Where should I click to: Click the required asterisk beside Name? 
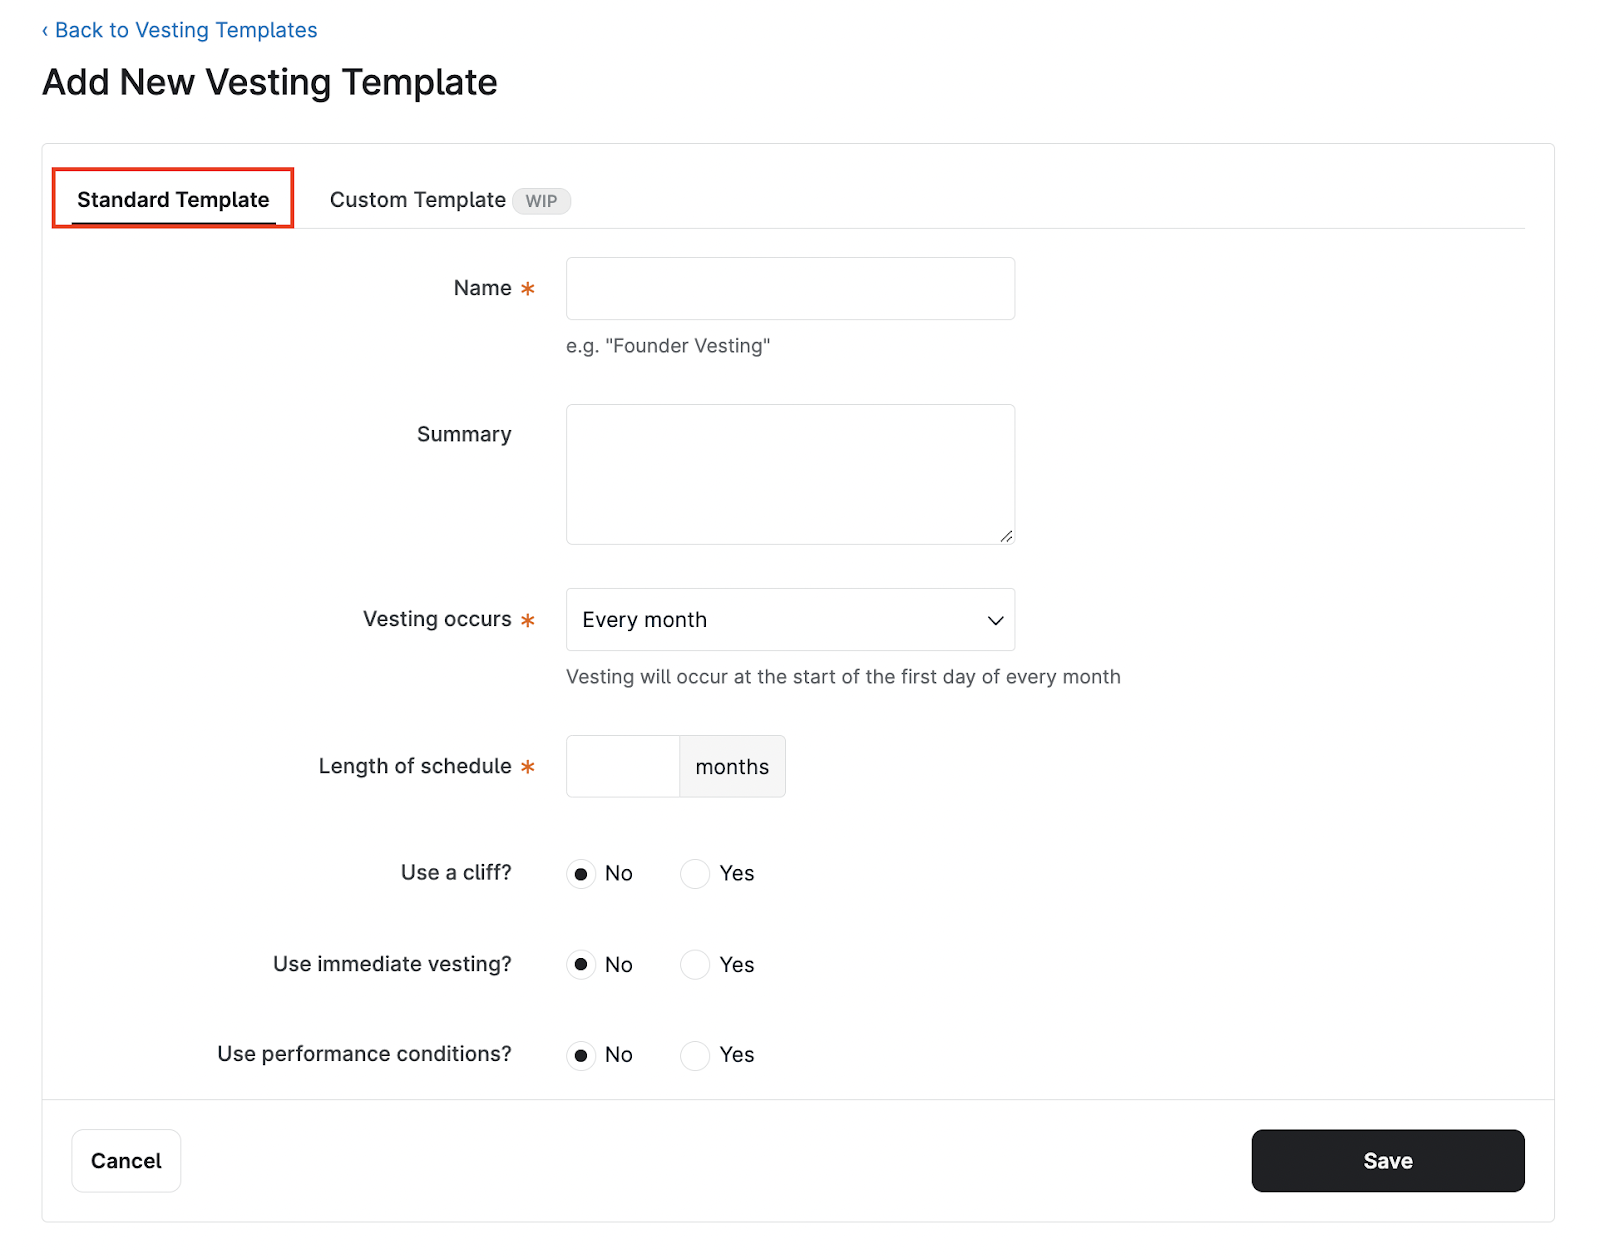(528, 289)
